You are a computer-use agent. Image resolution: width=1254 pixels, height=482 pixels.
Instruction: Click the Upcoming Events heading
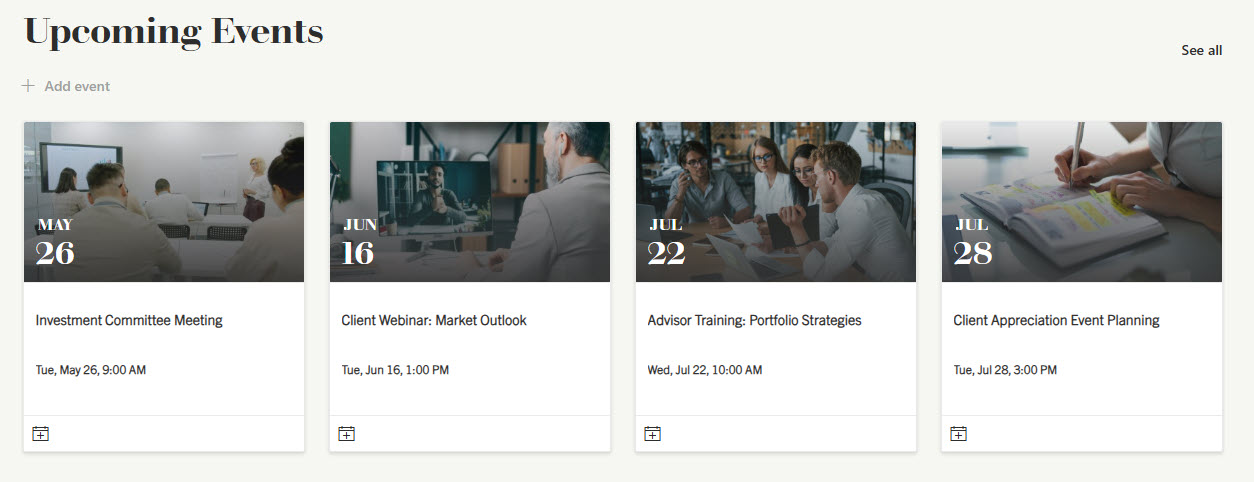(174, 32)
